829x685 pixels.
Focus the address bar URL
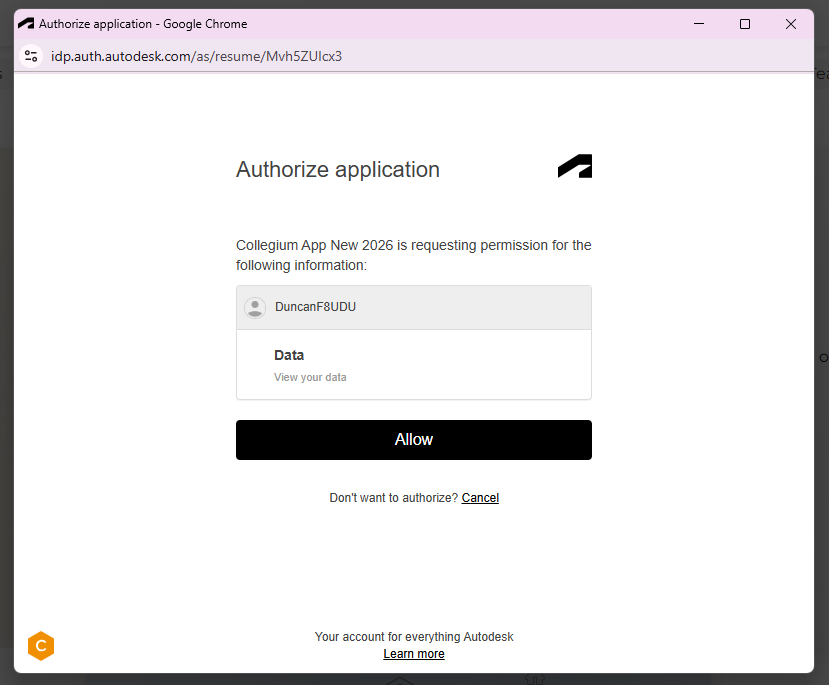(196, 56)
